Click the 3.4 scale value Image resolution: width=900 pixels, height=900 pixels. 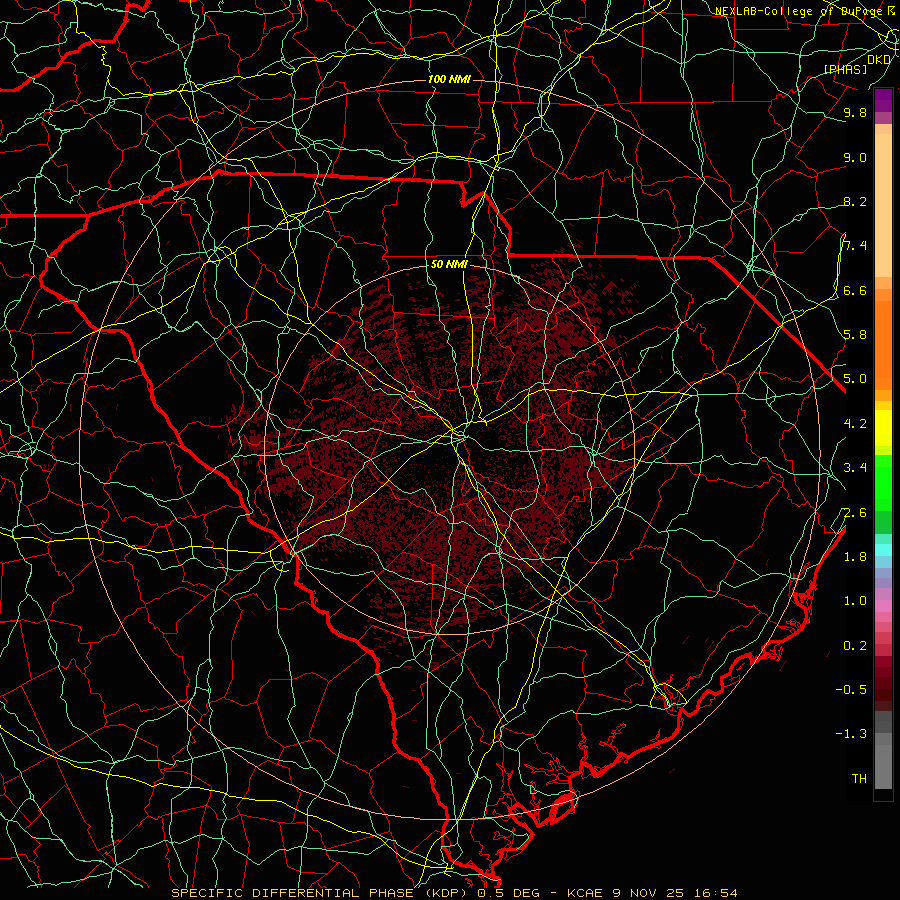(x=855, y=468)
